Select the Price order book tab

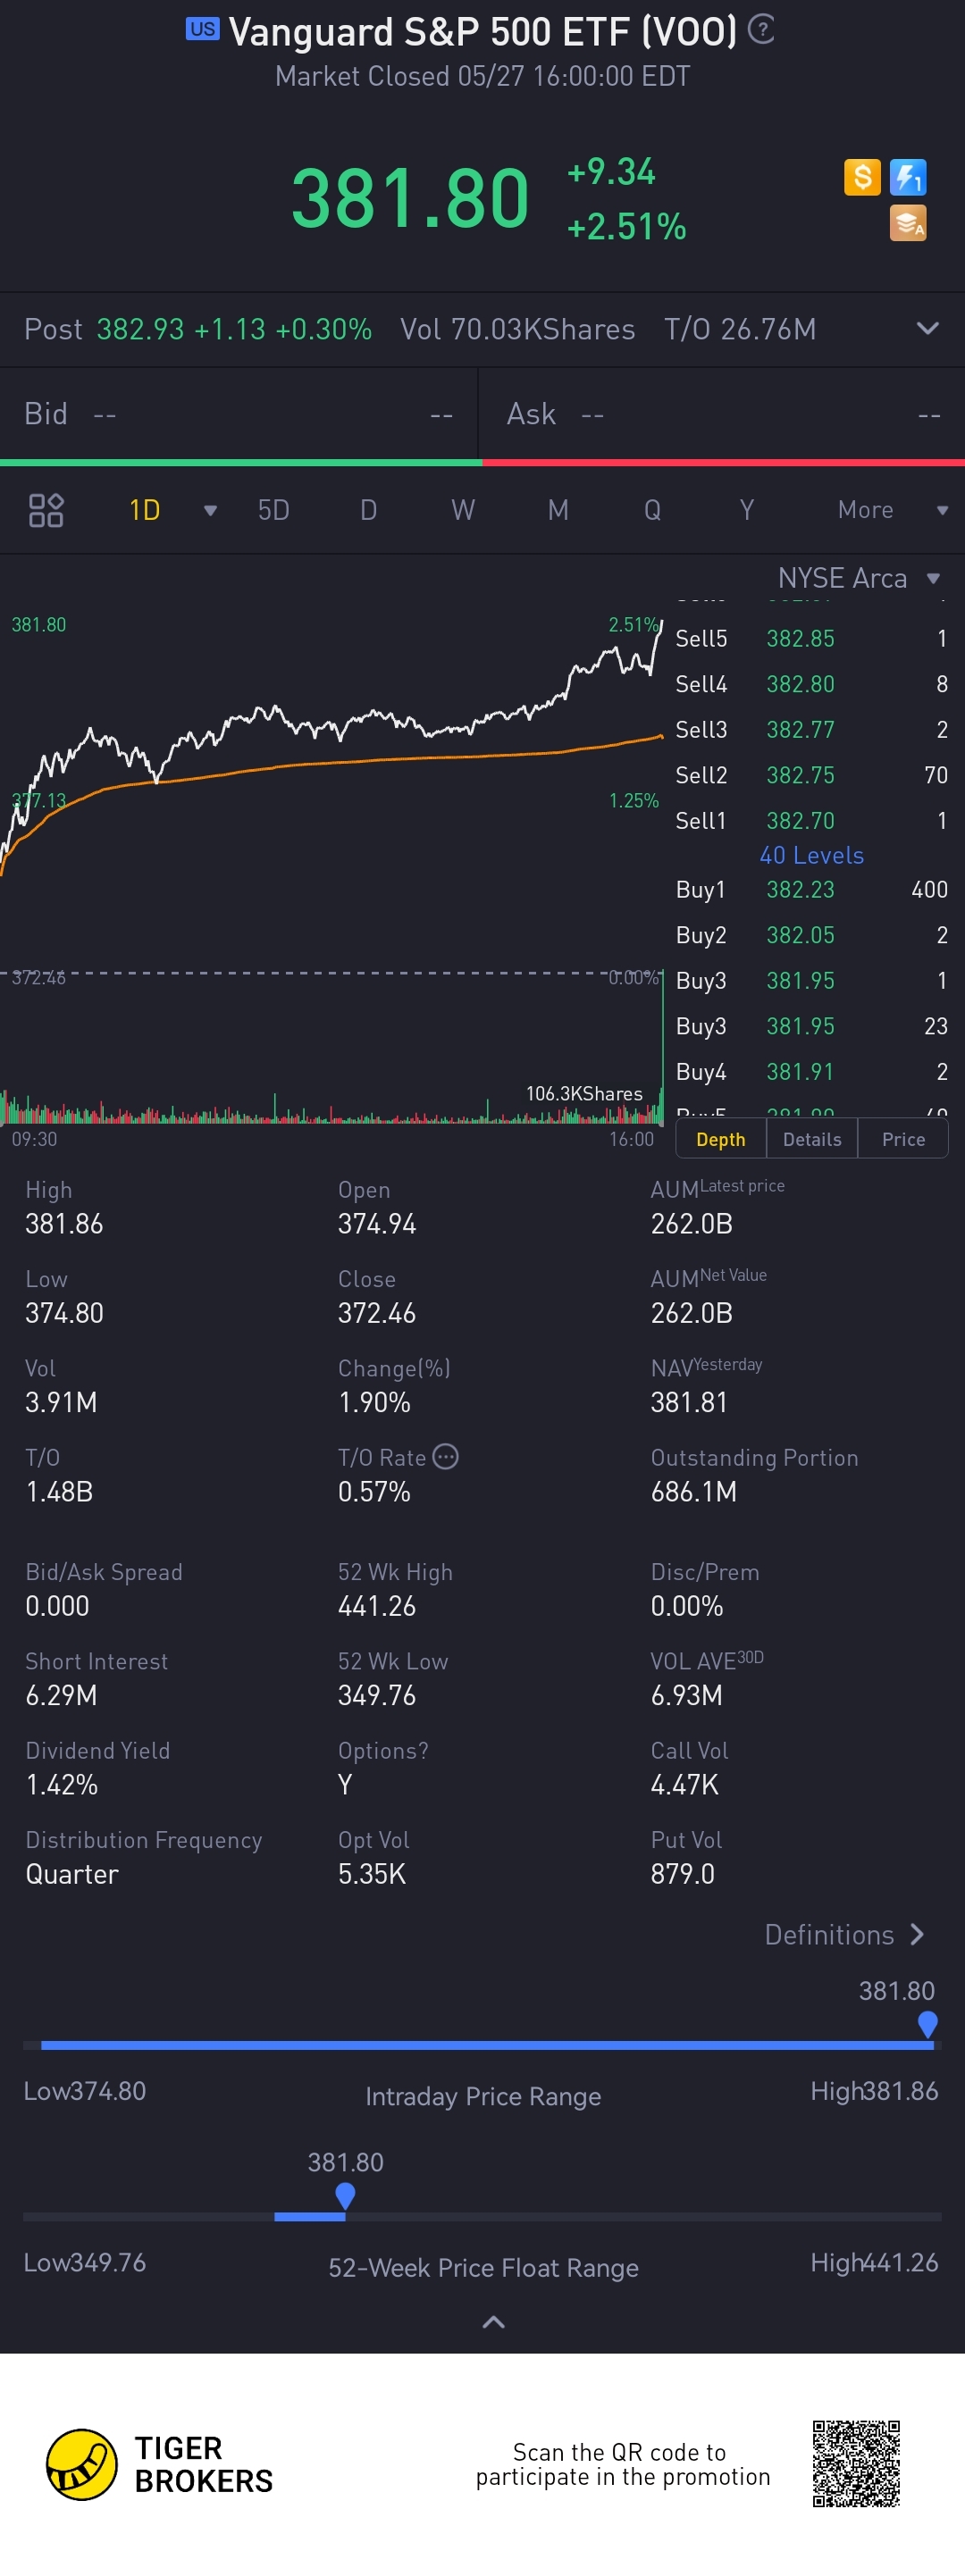point(903,1139)
